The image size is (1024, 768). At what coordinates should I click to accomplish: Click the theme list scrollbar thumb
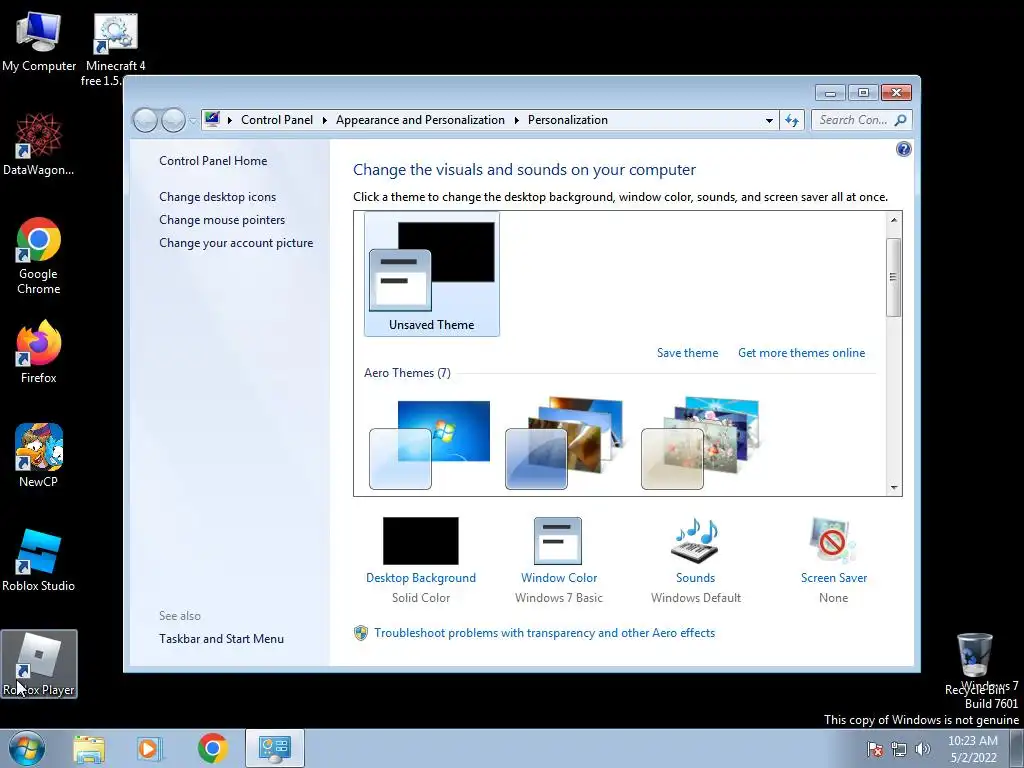[x=893, y=278]
